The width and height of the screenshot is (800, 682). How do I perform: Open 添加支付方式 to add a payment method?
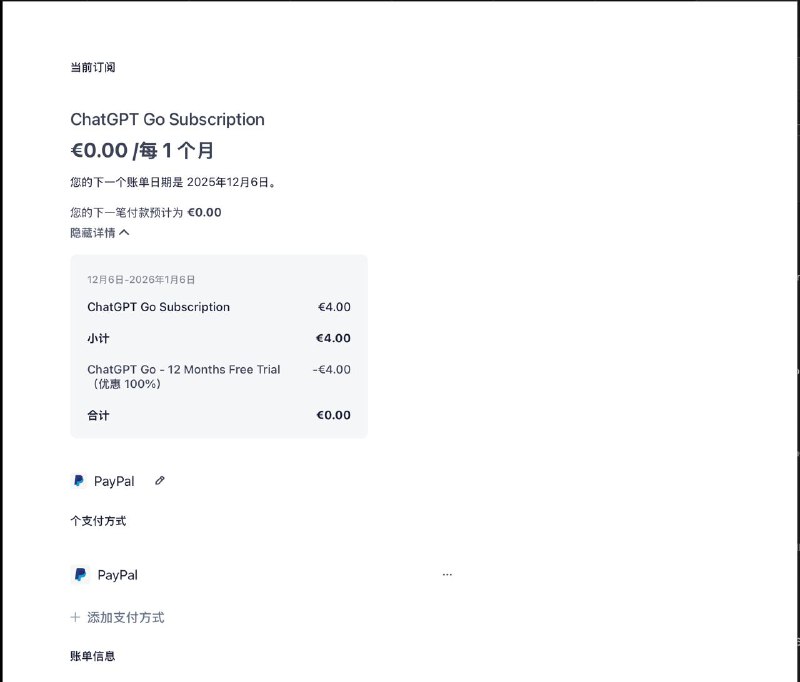click(x=126, y=617)
